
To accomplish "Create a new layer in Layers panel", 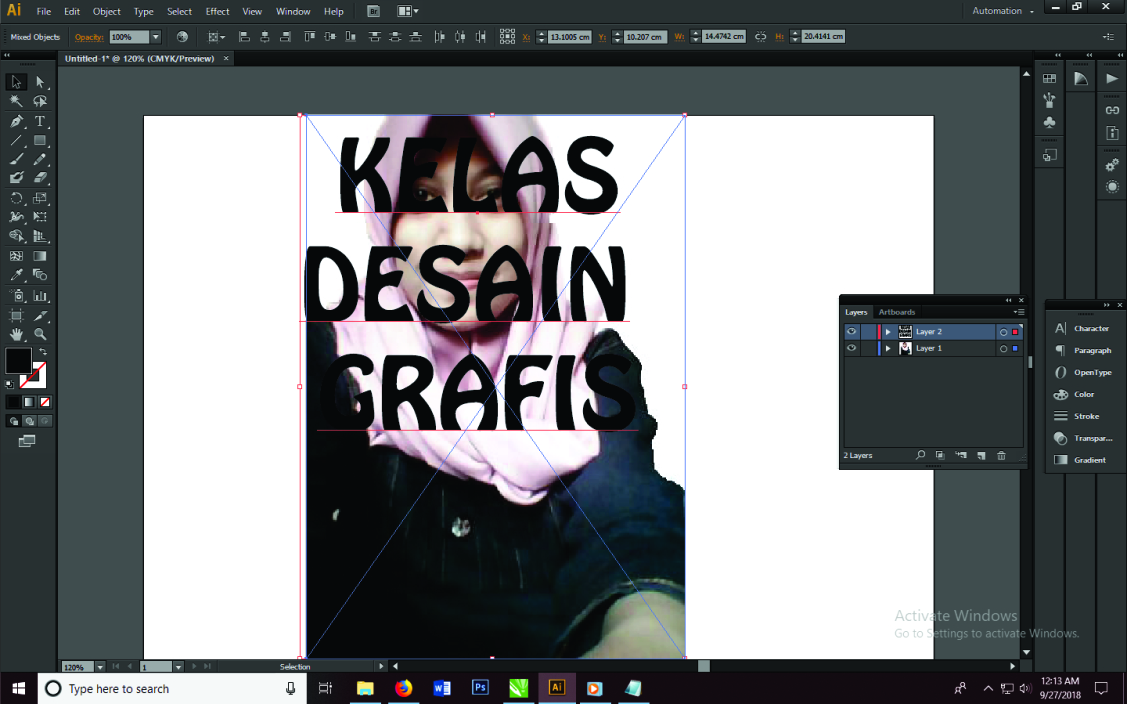I will (x=981, y=456).
